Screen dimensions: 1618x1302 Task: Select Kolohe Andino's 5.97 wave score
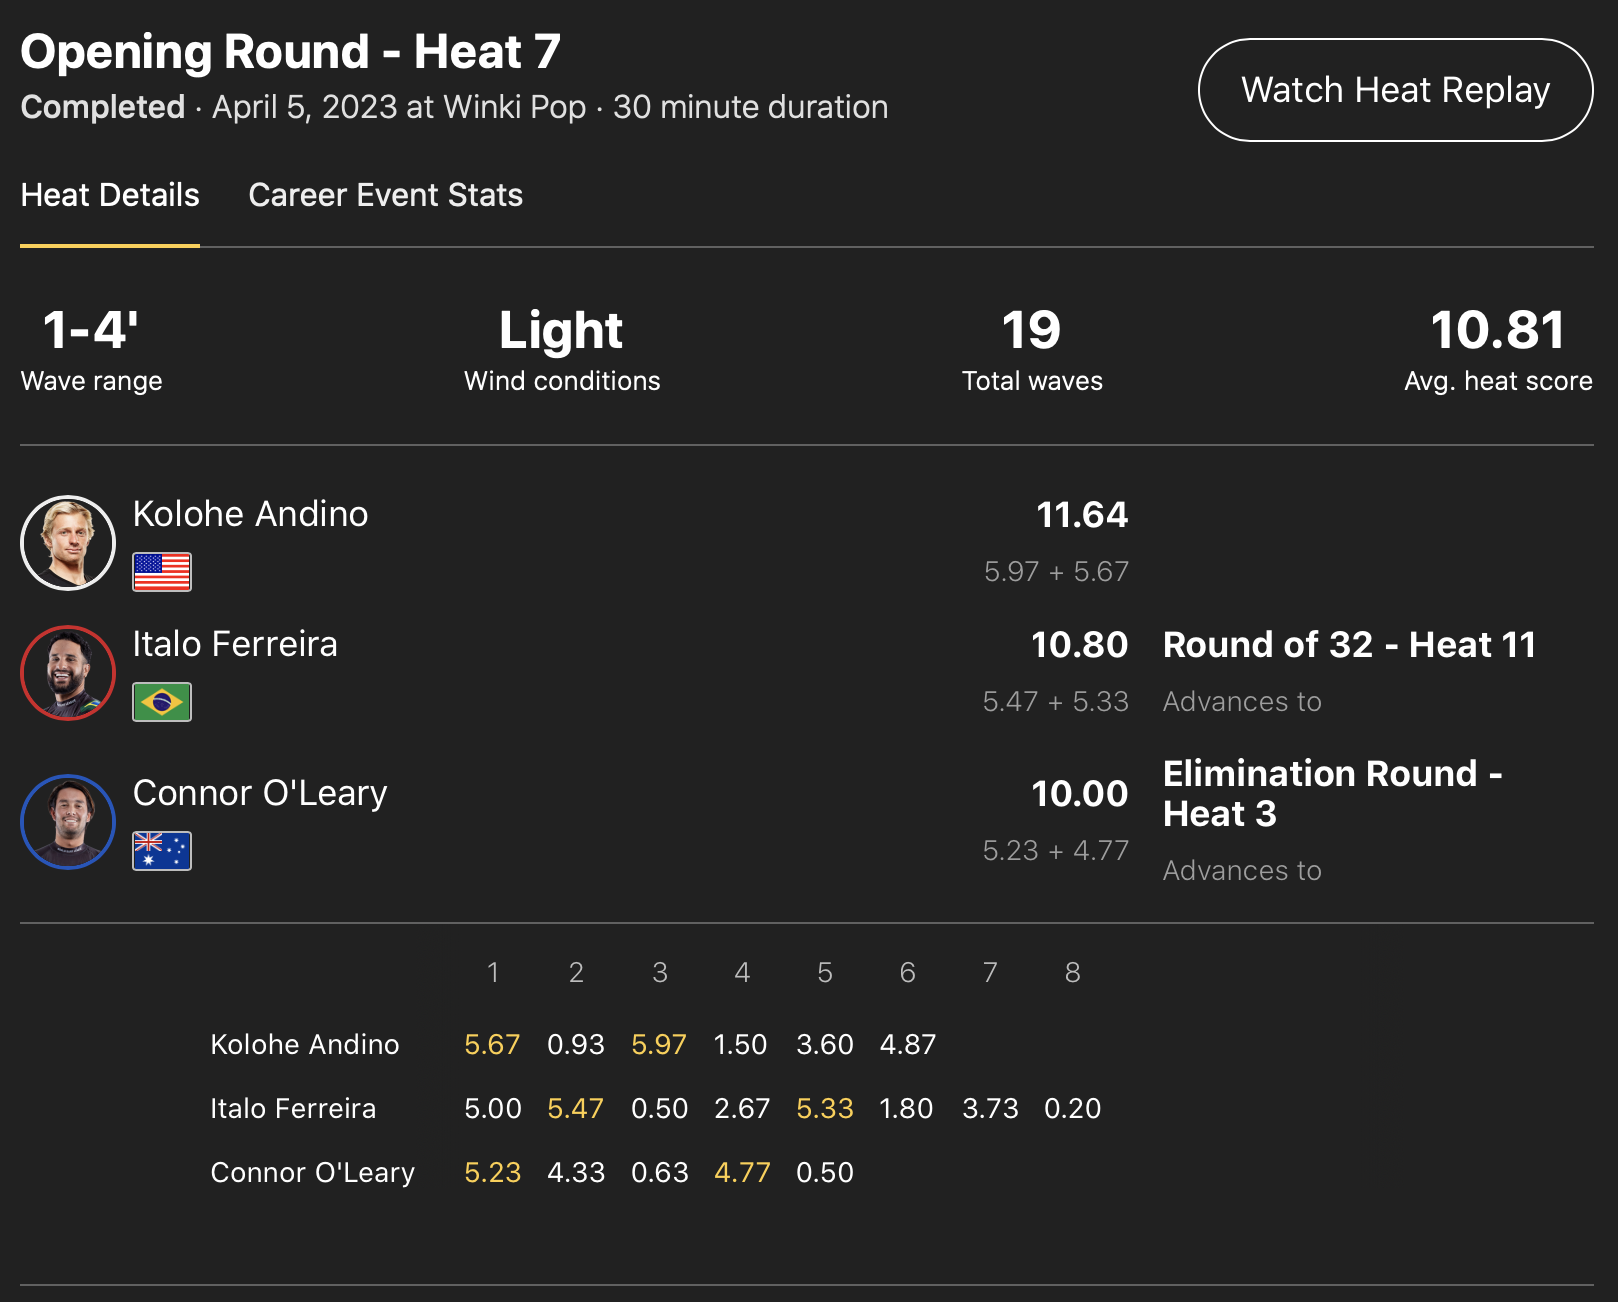click(x=659, y=1045)
